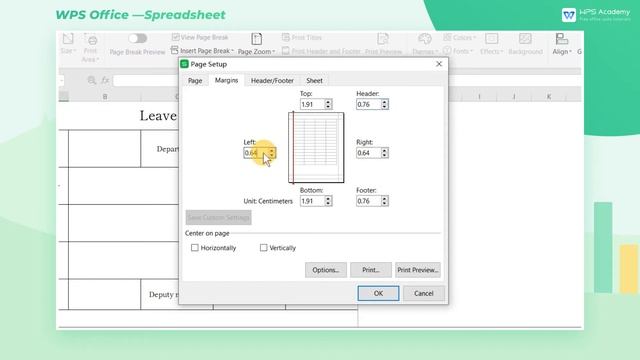Confirm Page Setup with OK
Screen dimensions: 640x360
tap(378, 293)
